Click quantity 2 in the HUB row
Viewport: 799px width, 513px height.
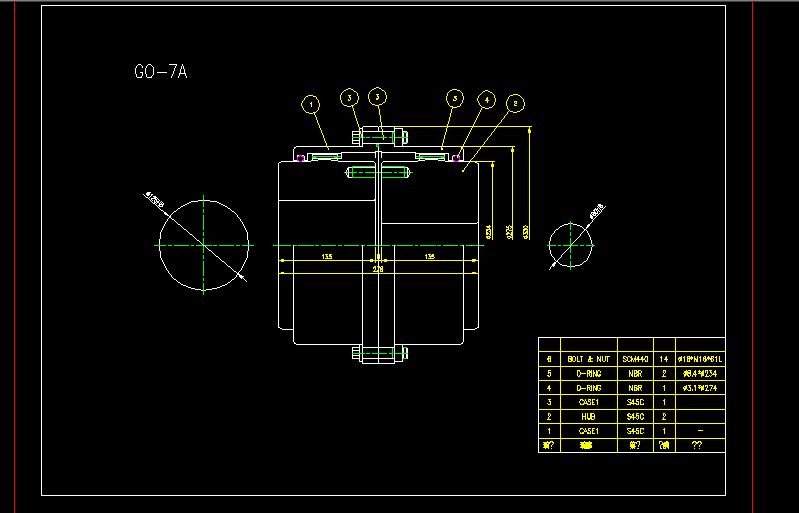pyautogui.click(x=664, y=416)
